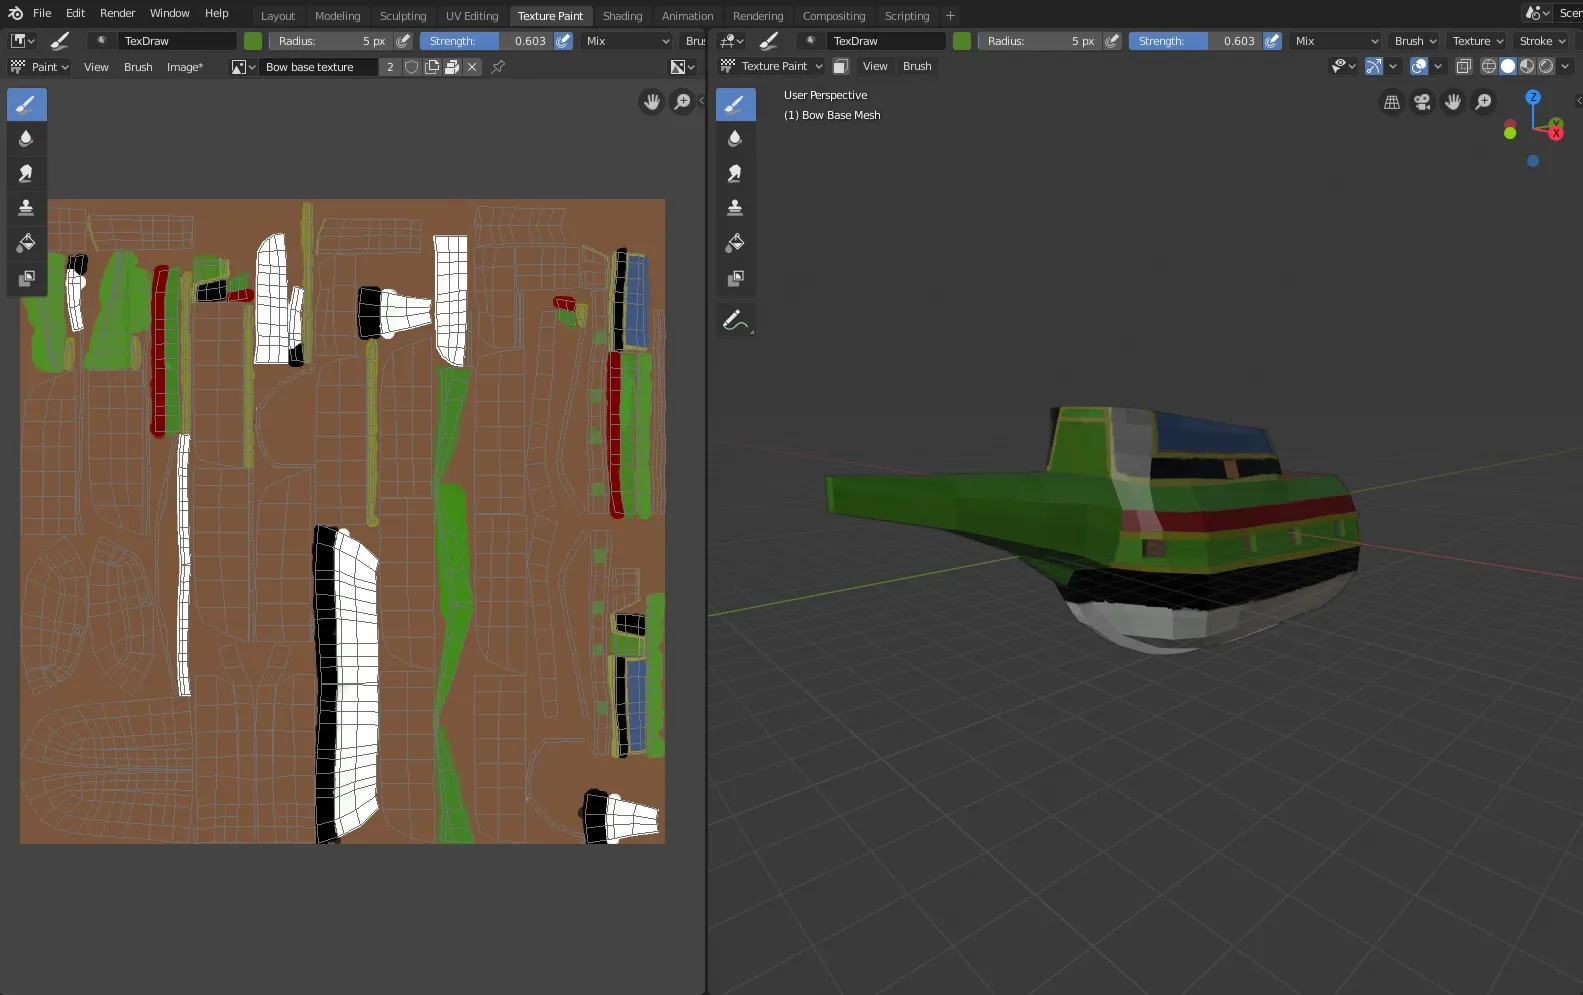Select the Fill bucket tool in image editor

pos(26,243)
